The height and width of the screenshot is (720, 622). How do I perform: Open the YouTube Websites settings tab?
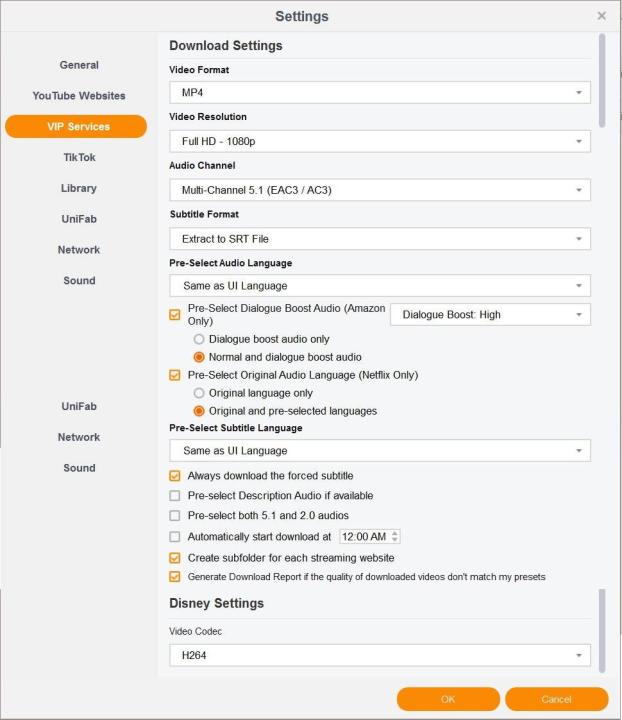[79, 96]
